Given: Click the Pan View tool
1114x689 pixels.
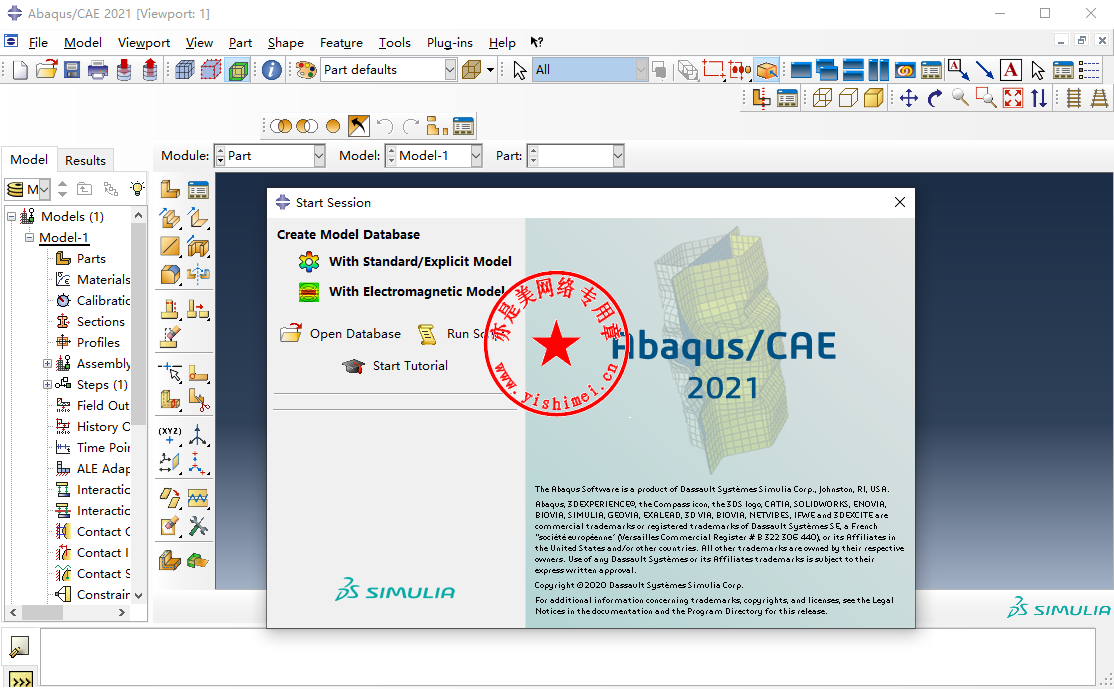Looking at the screenshot, I should 909,98.
